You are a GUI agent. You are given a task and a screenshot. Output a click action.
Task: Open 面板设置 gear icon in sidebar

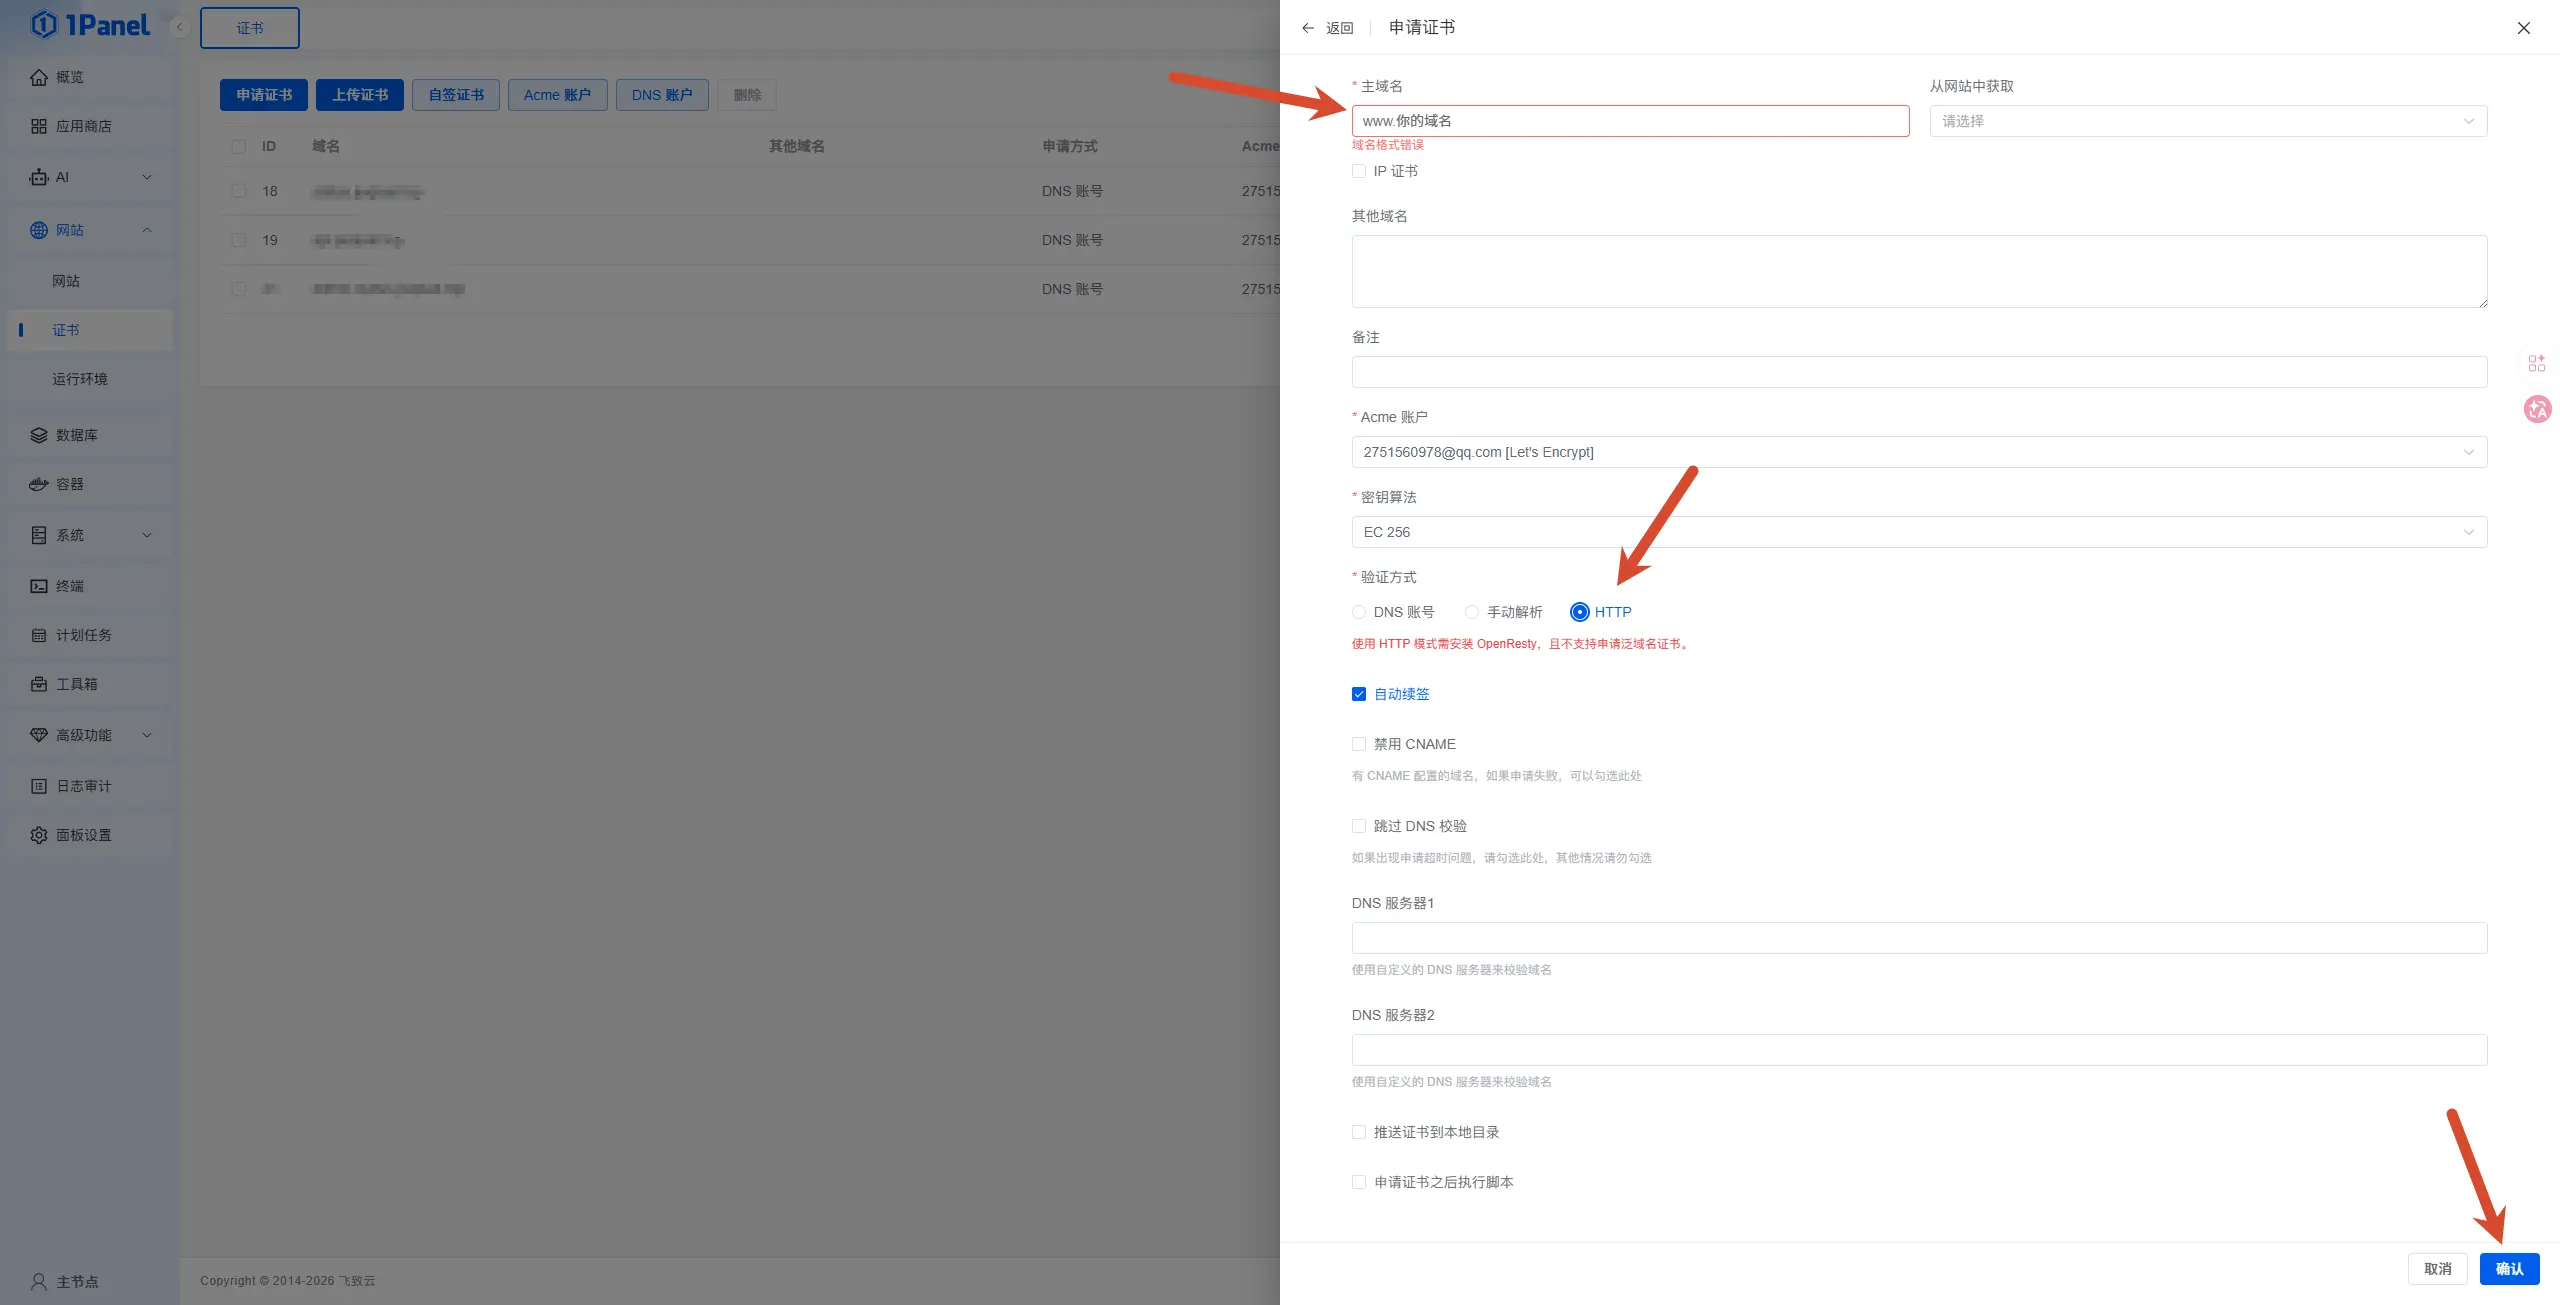(39, 835)
